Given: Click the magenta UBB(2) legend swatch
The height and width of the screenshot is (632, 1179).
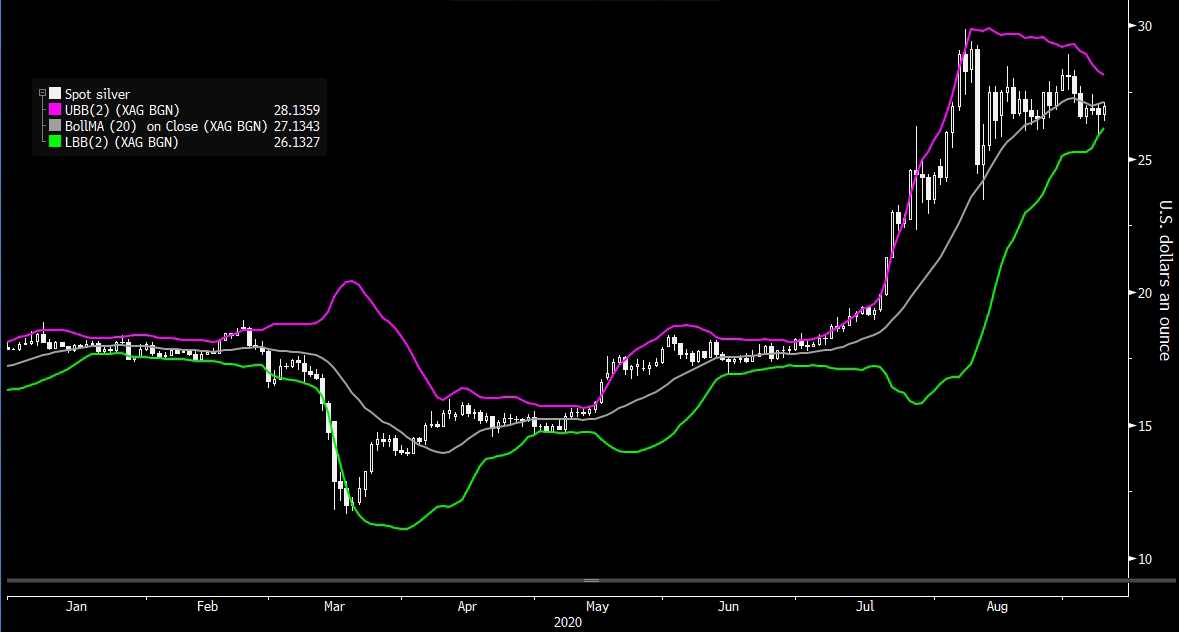Looking at the screenshot, I should (55, 110).
